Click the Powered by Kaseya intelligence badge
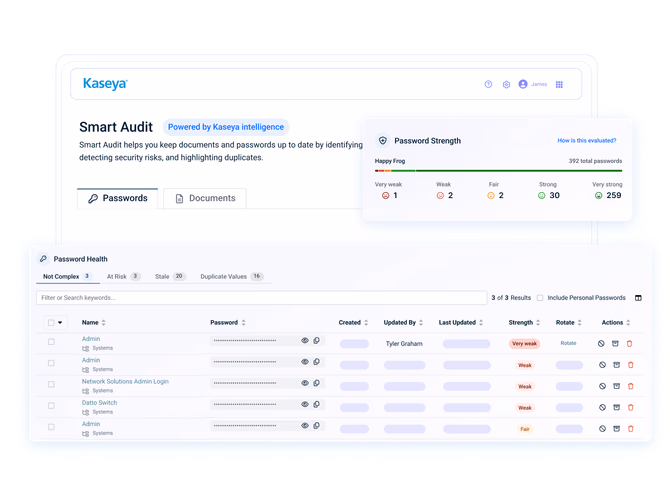The height and width of the screenshot is (482, 670). [226, 127]
